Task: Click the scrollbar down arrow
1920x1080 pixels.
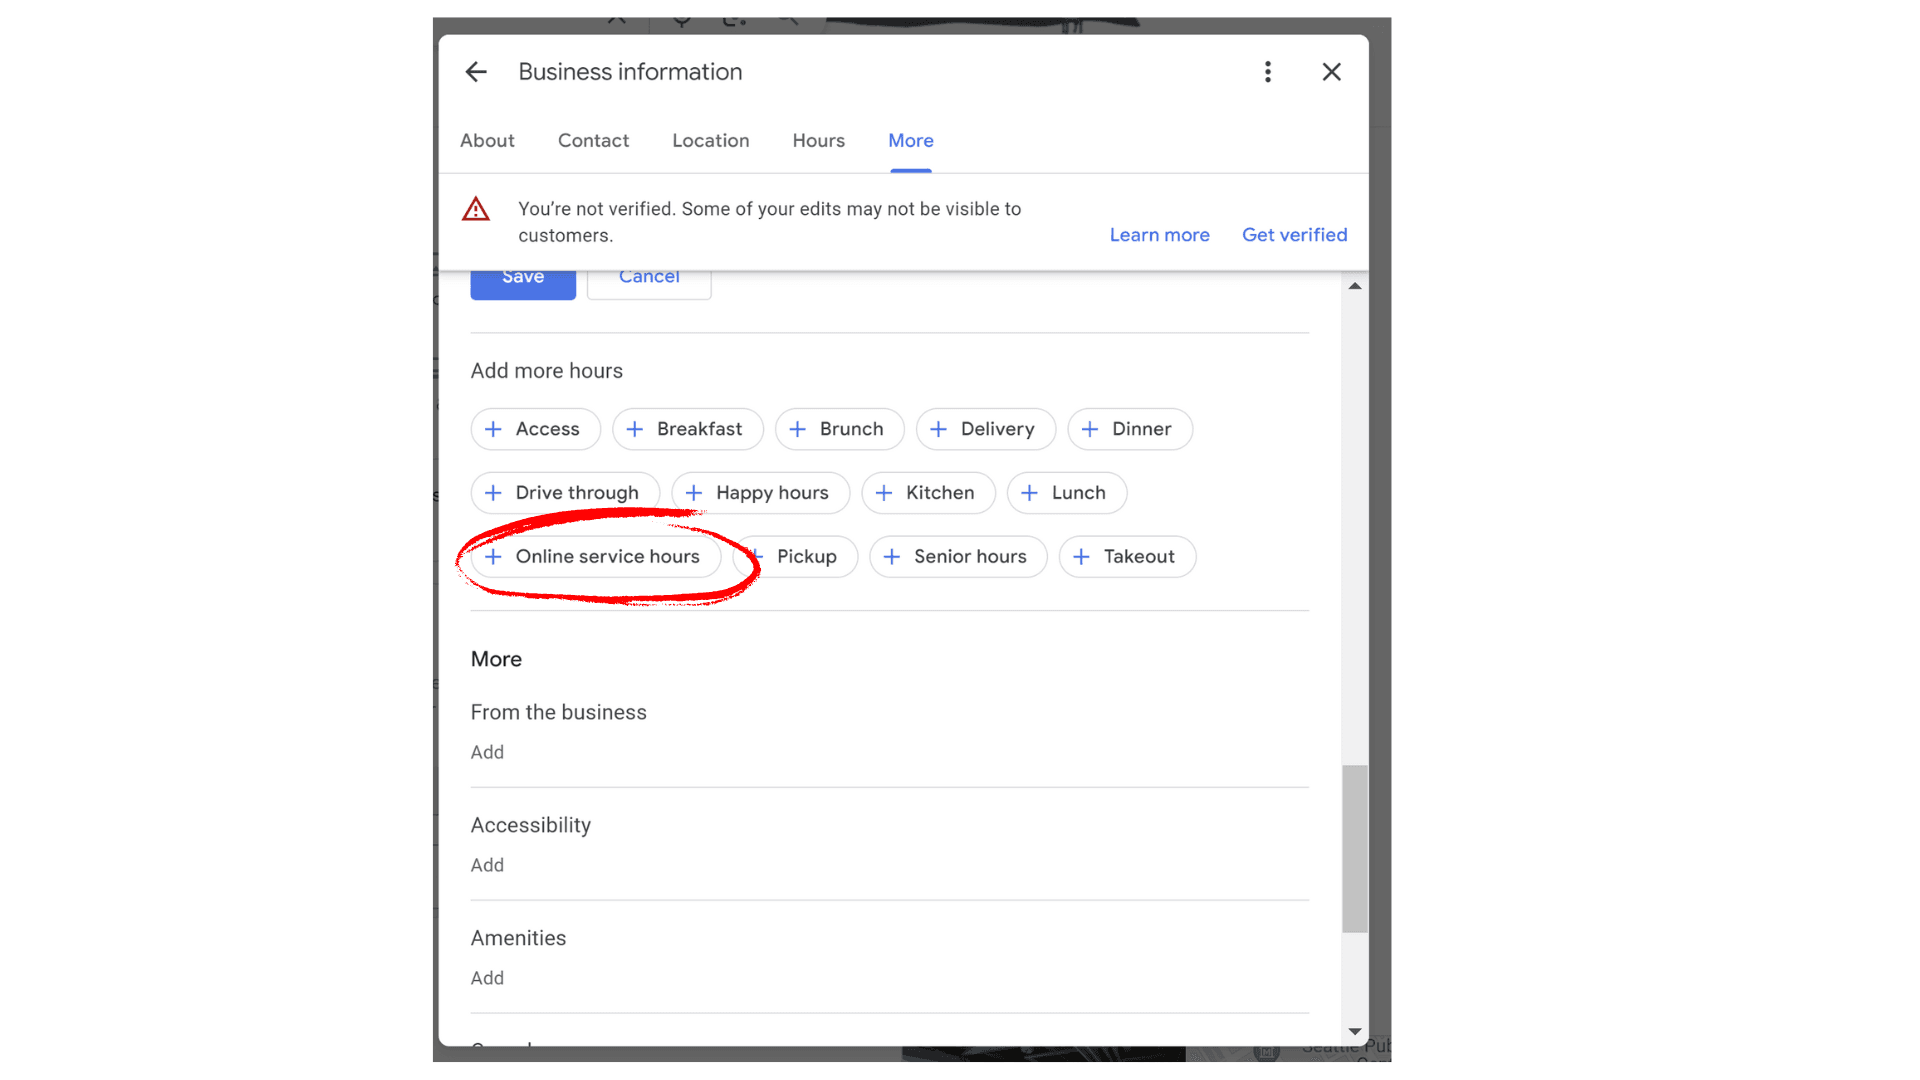Action: 1354,1031
